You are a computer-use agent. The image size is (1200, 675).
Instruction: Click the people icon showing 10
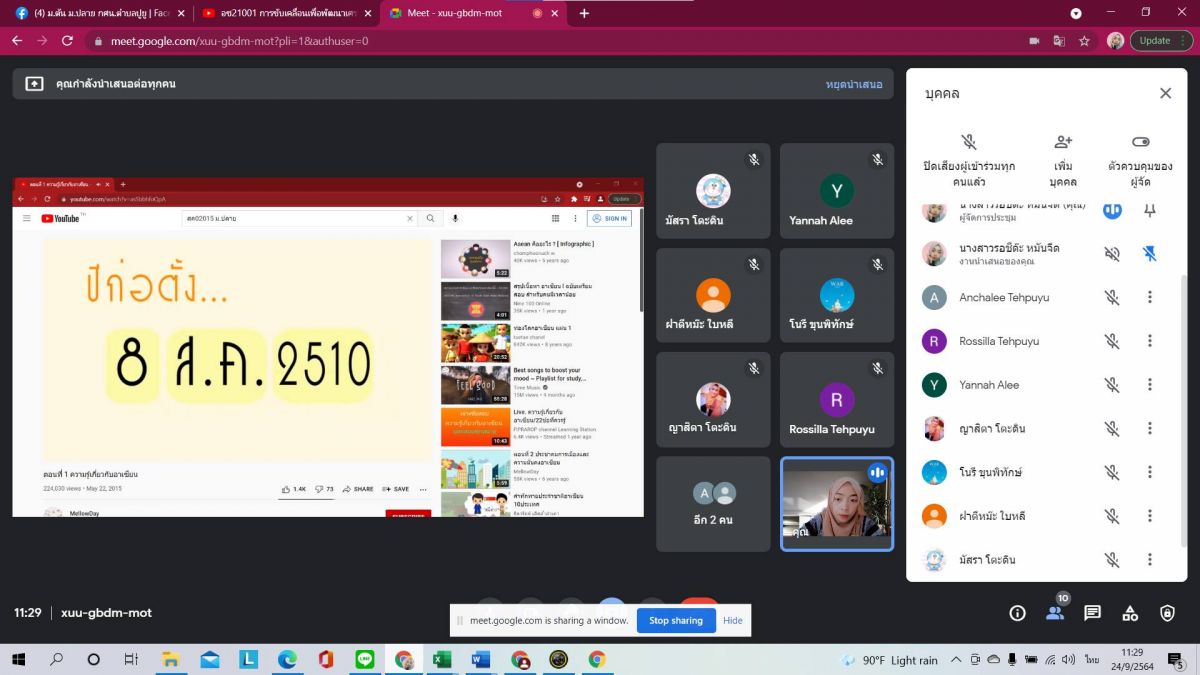coord(1055,613)
